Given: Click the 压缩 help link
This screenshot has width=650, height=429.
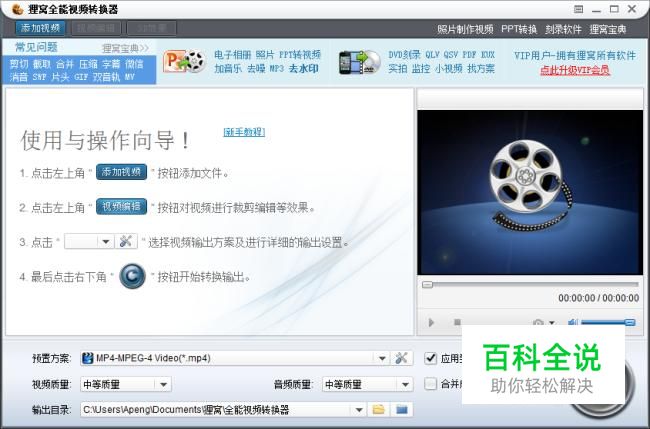Looking at the screenshot, I should tap(88, 64).
